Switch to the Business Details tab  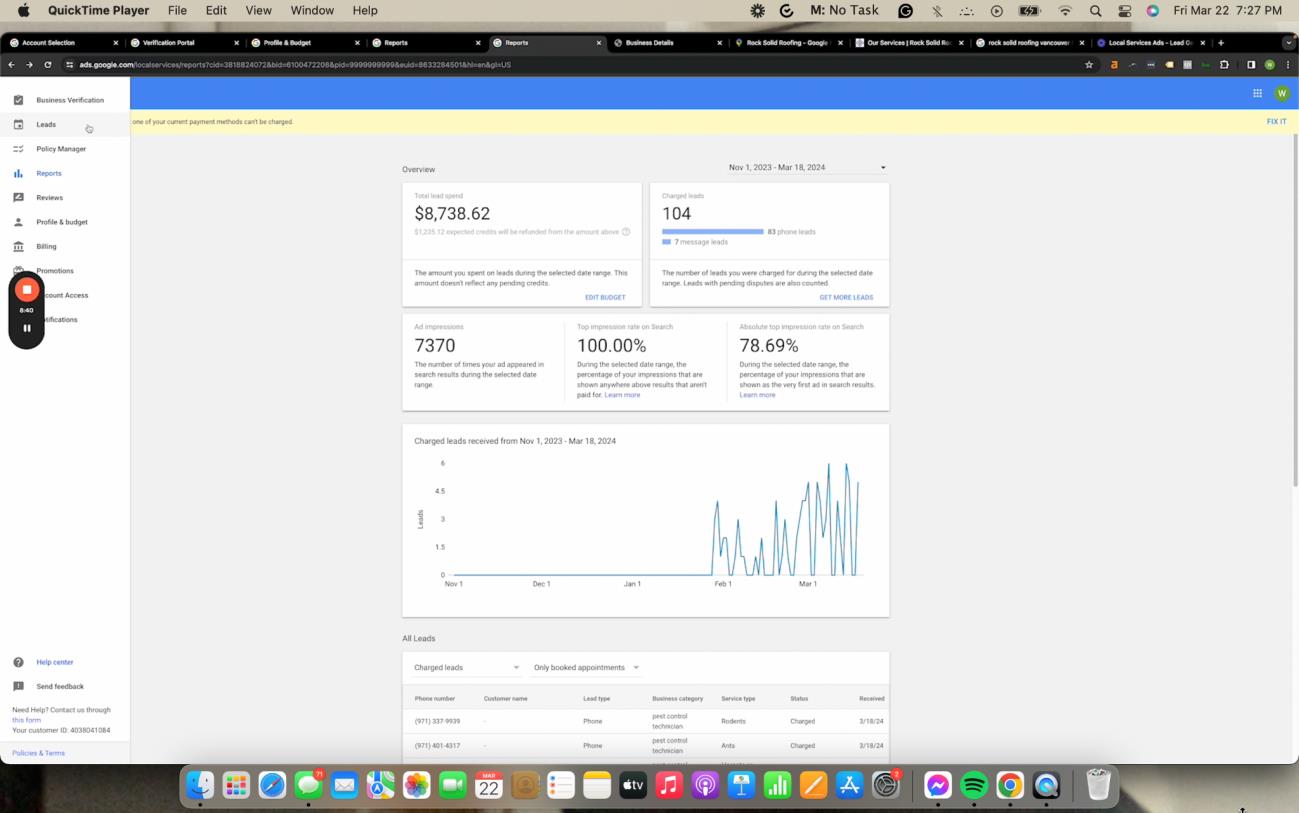(x=667, y=43)
